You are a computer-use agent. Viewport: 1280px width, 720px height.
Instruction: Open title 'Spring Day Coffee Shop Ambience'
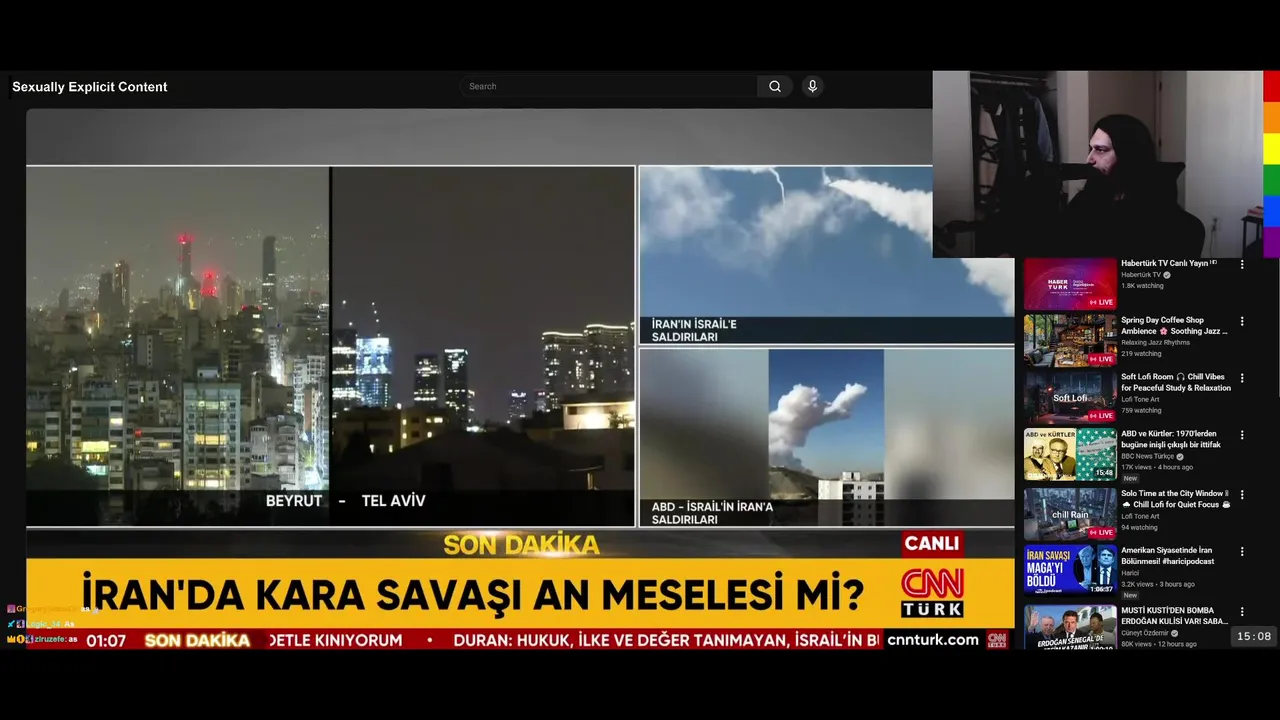tap(1174, 325)
